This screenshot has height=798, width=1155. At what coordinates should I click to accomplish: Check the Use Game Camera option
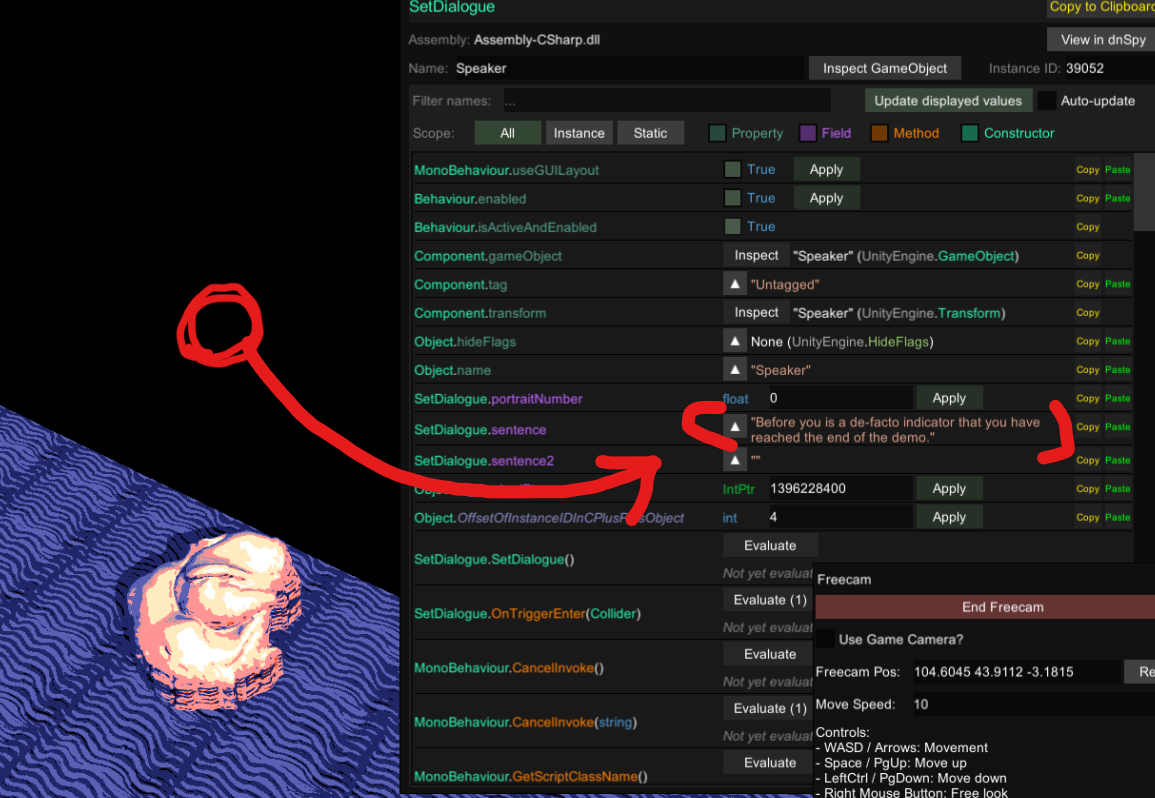click(x=825, y=639)
